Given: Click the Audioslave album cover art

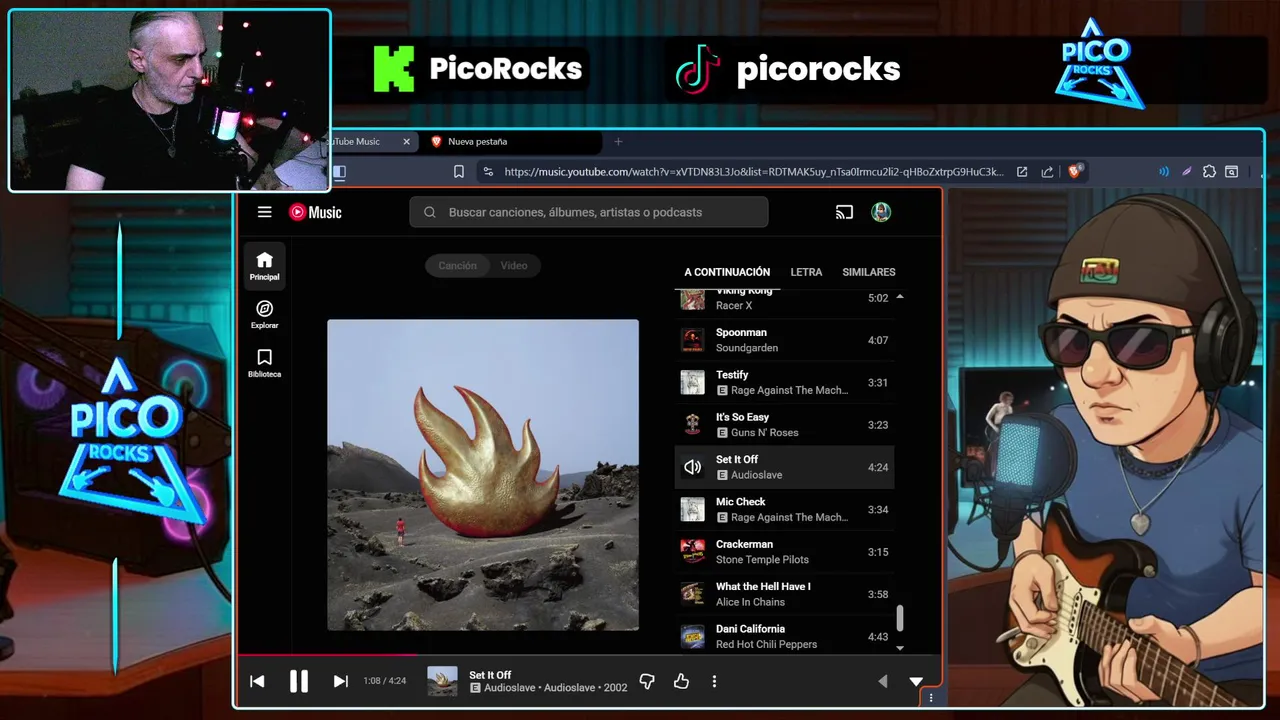Looking at the screenshot, I should point(483,475).
